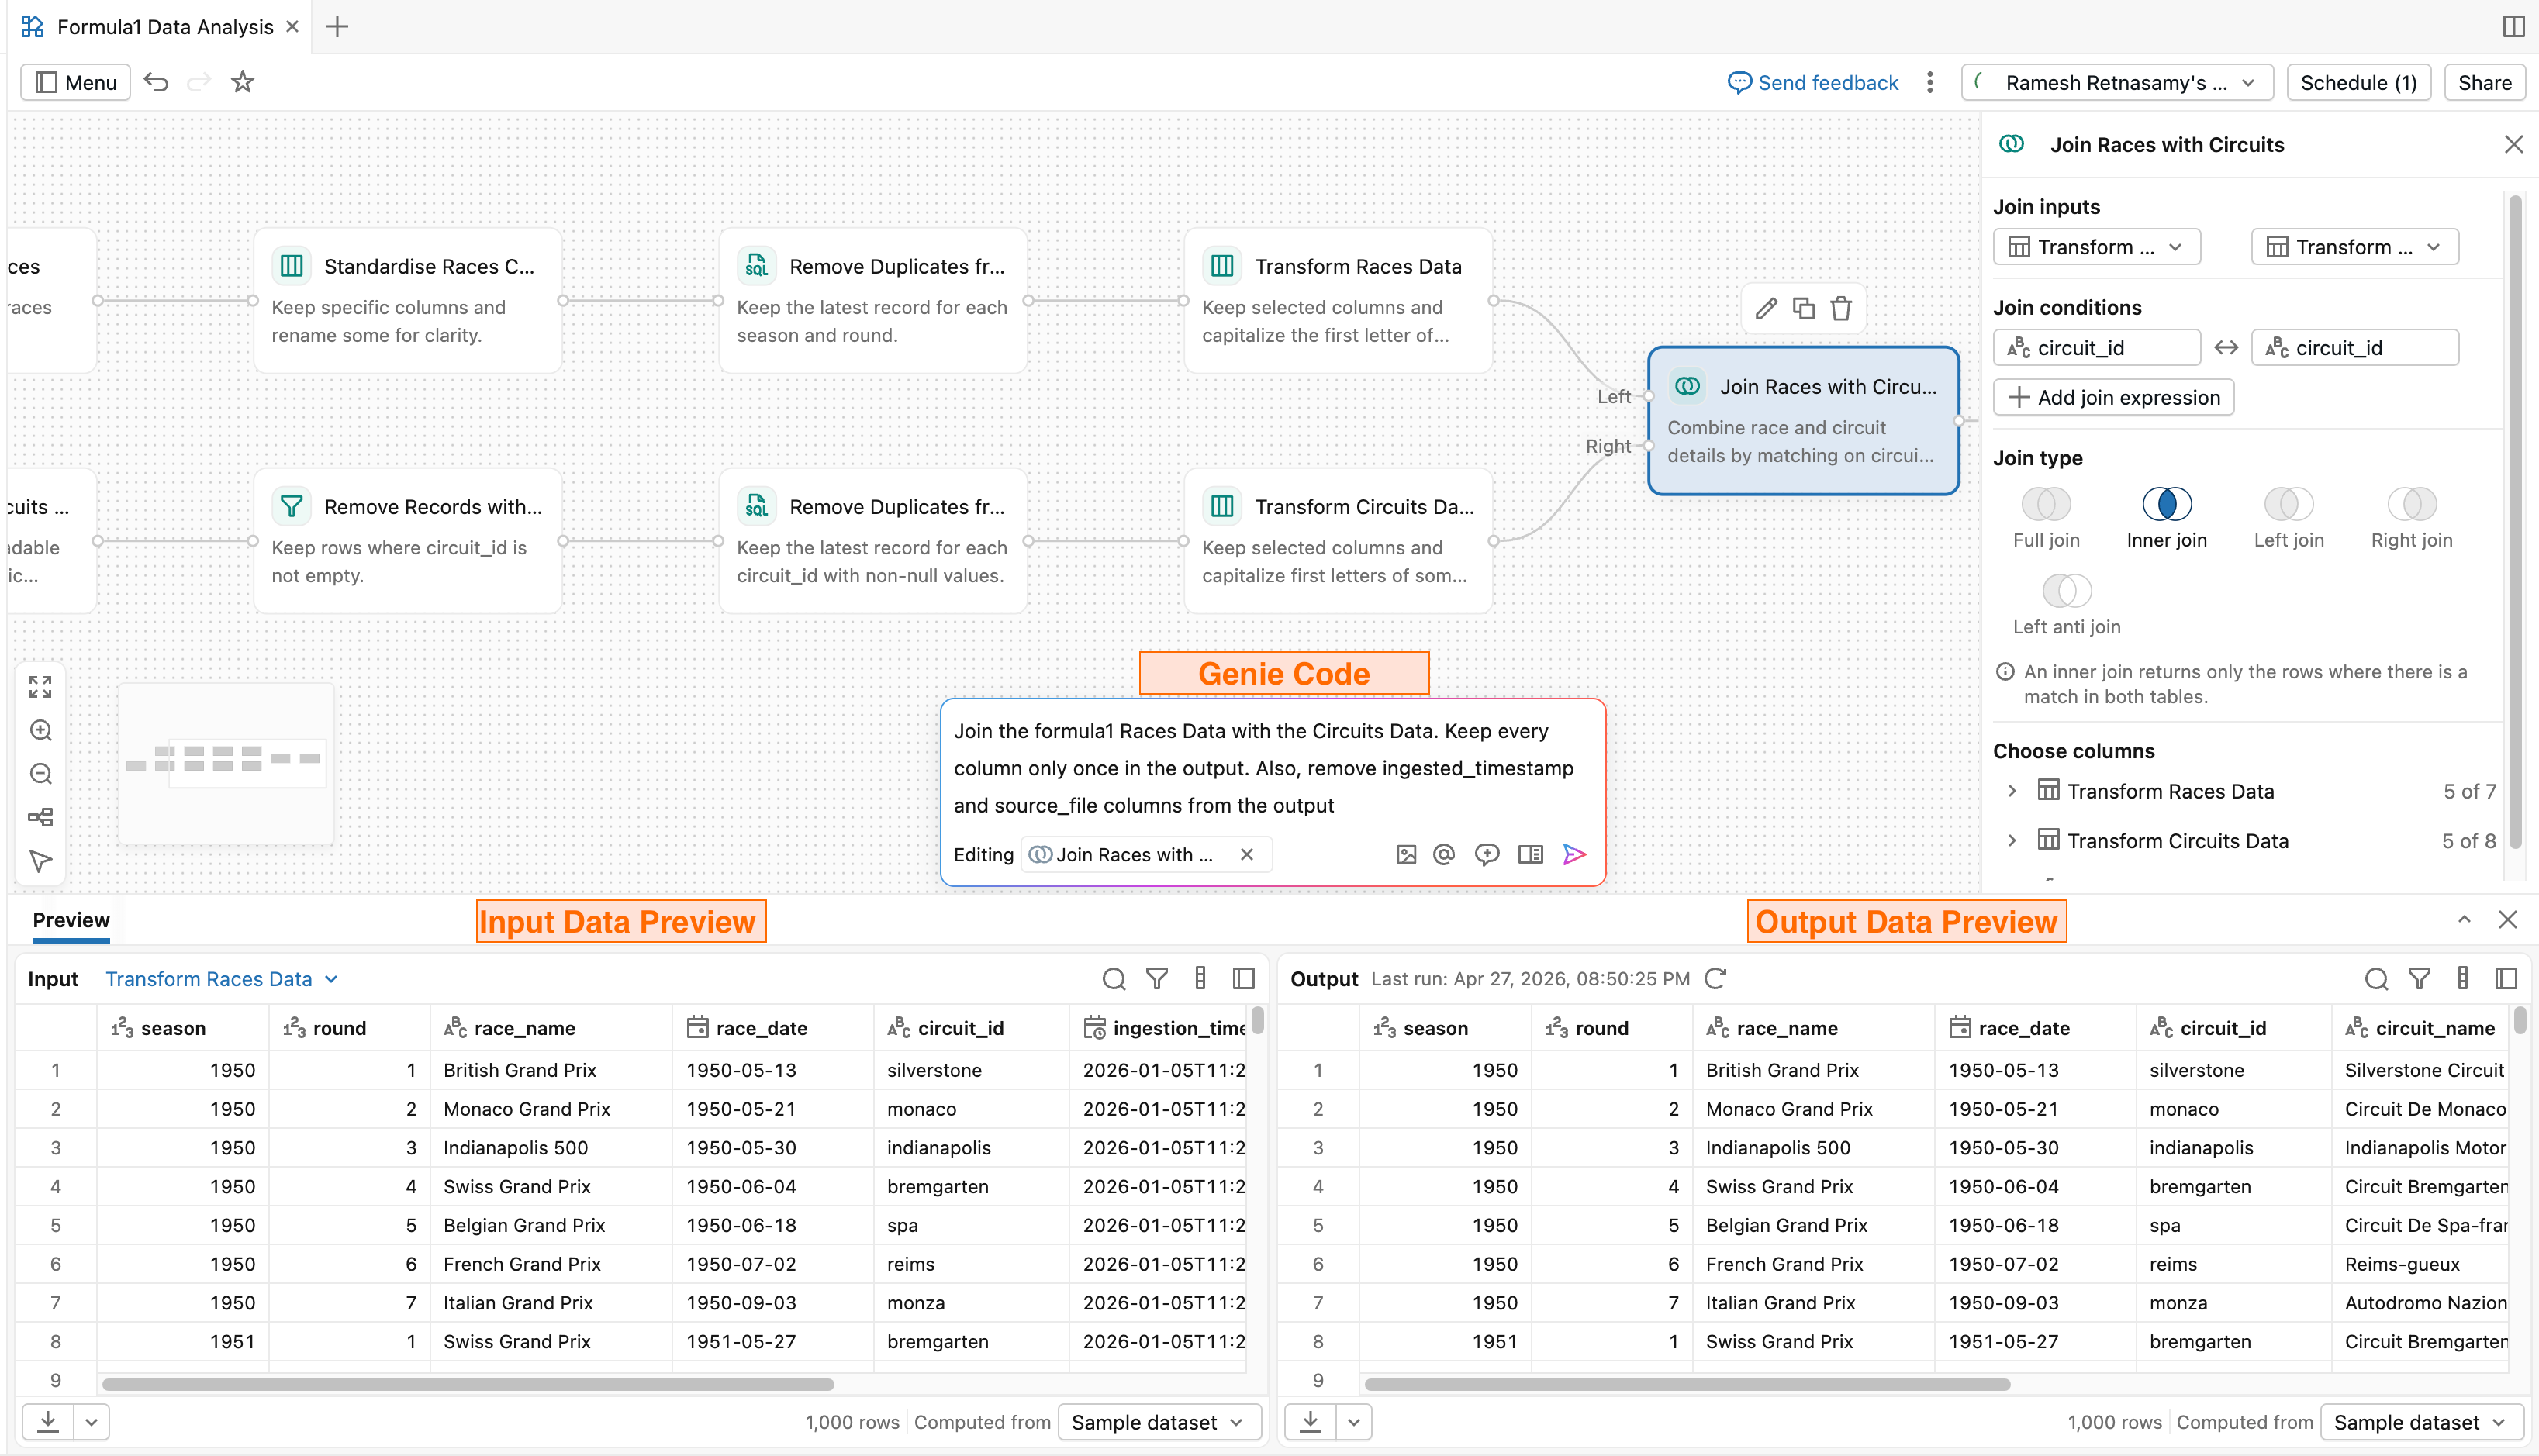The height and width of the screenshot is (1456, 2539).
Task: Click the @ mention icon in prompt
Action: (x=1443, y=854)
